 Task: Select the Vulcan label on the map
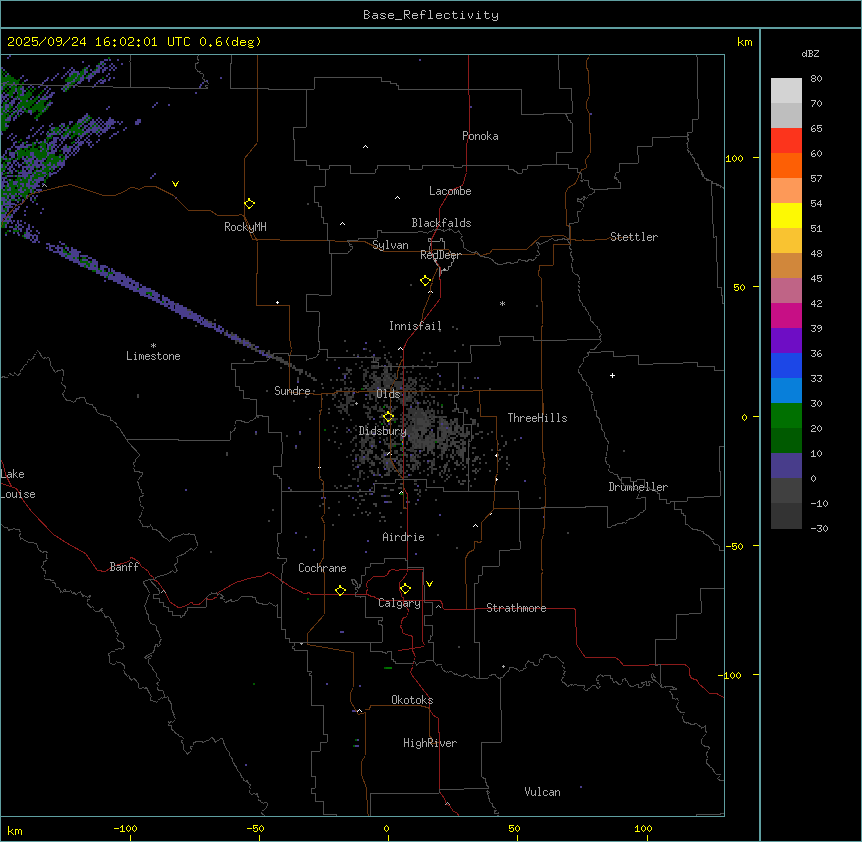point(542,792)
